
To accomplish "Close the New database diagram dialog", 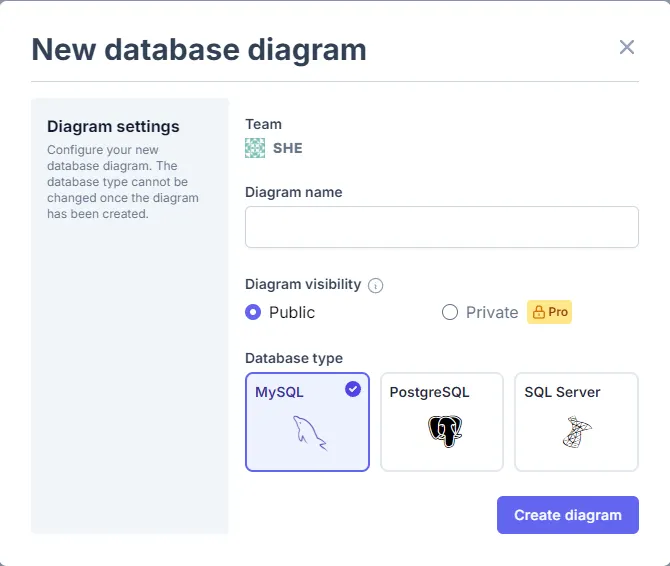I will [x=627, y=47].
